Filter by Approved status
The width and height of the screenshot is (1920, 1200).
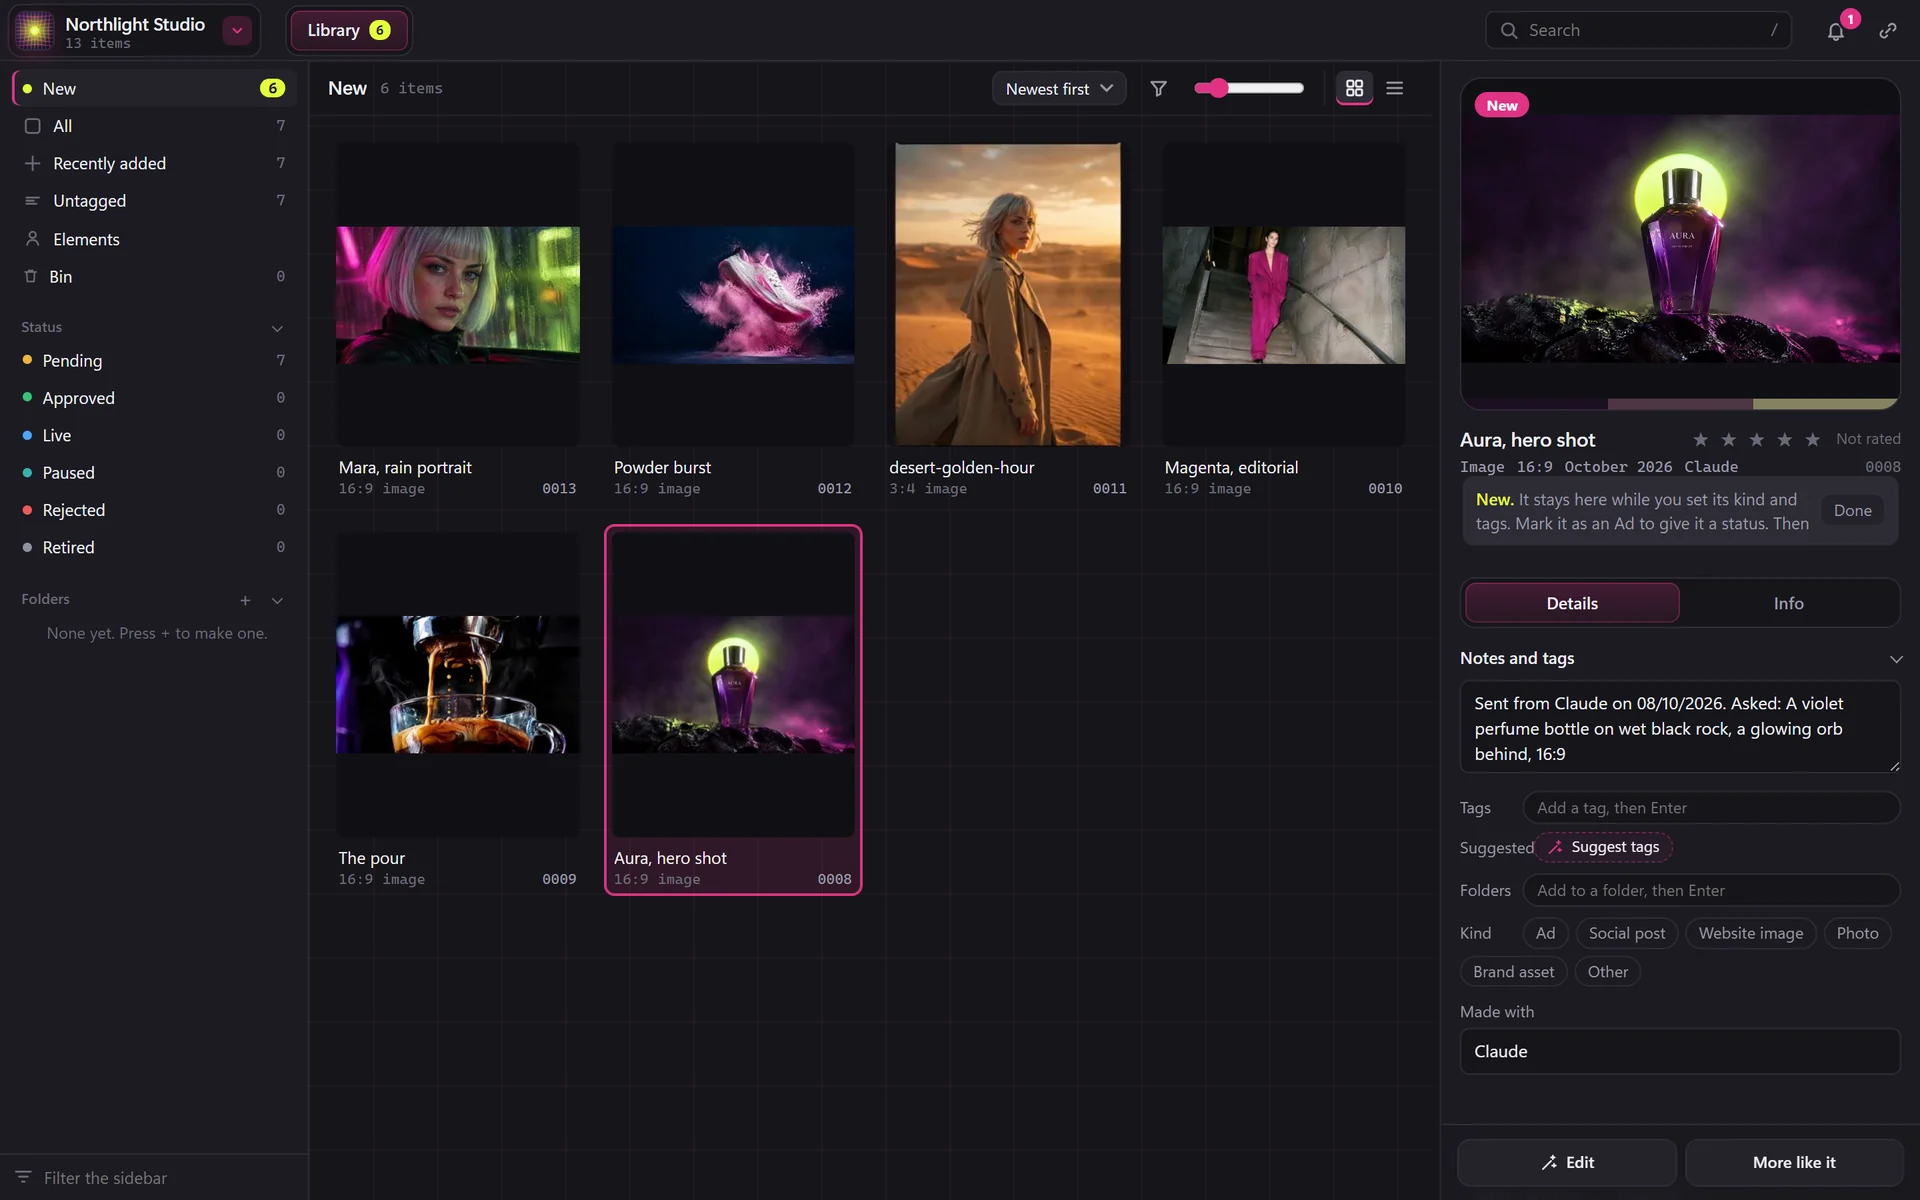pyautogui.click(x=154, y=398)
